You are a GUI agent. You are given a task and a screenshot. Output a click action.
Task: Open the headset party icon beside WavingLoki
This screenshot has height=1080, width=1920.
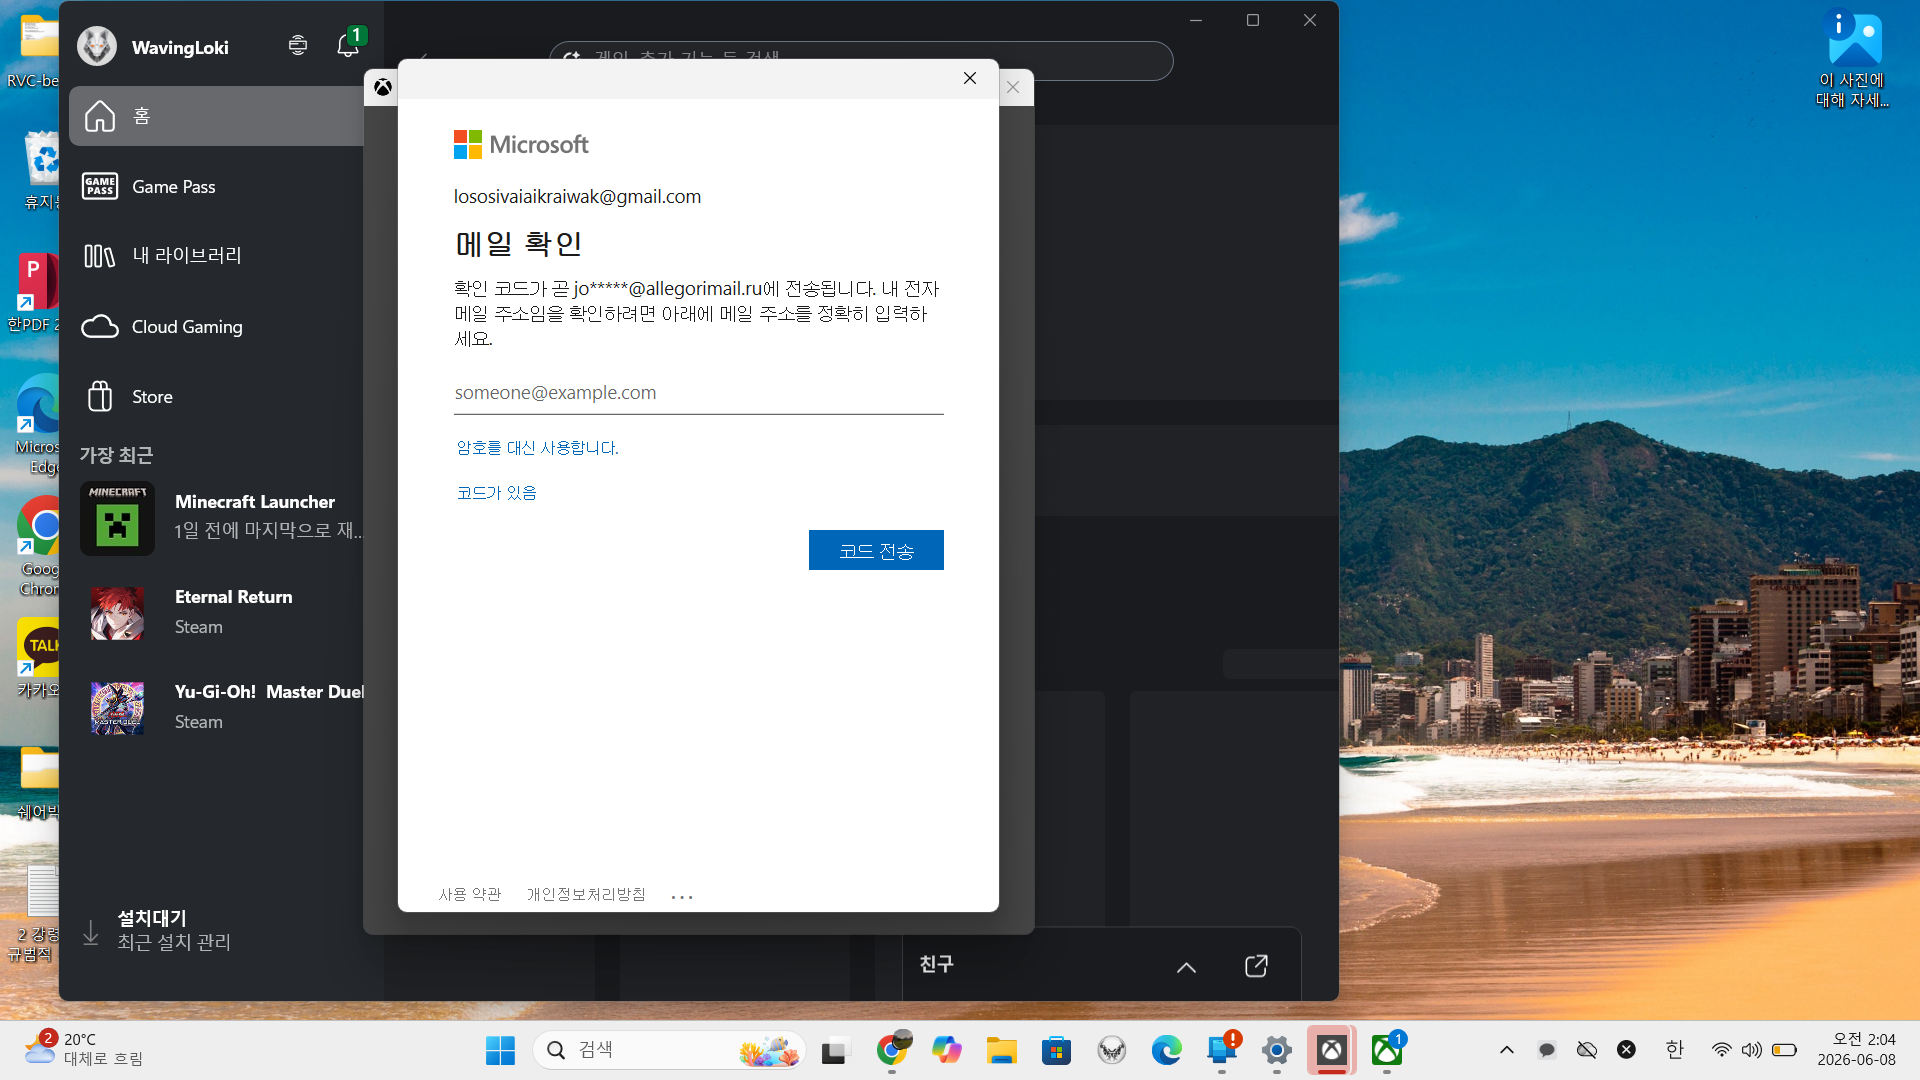pyautogui.click(x=297, y=45)
